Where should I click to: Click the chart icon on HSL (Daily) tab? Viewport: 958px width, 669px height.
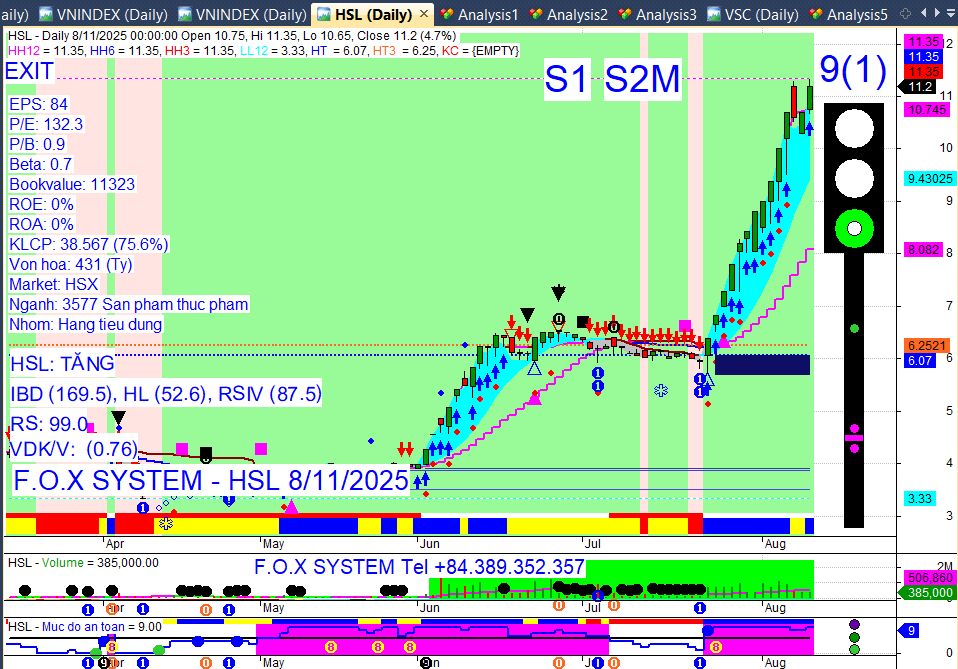point(324,14)
